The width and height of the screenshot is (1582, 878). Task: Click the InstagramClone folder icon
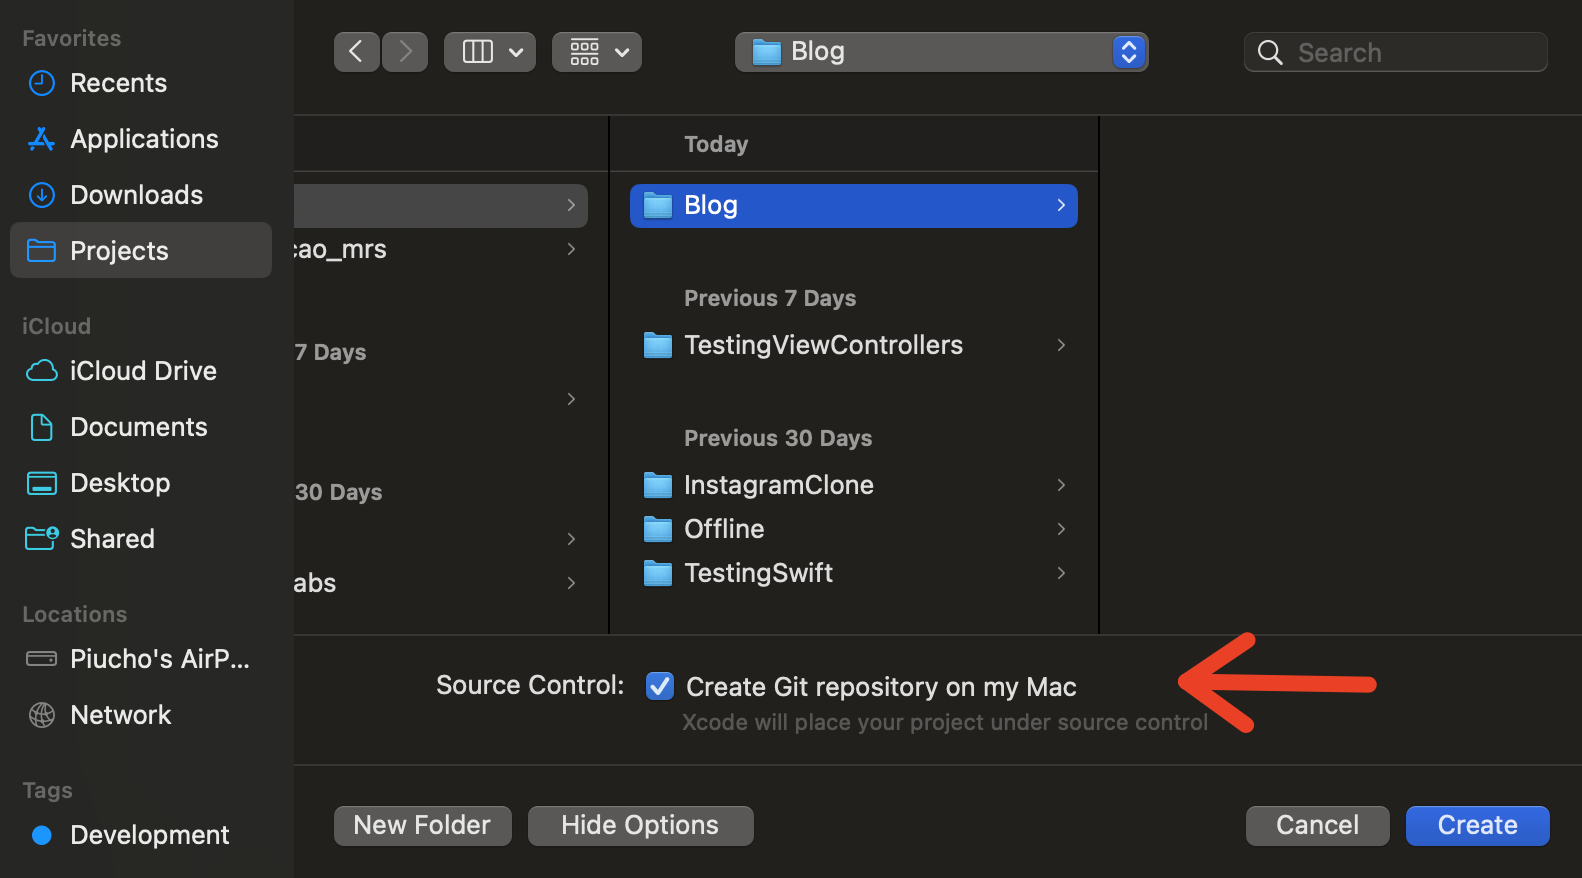pos(658,485)
